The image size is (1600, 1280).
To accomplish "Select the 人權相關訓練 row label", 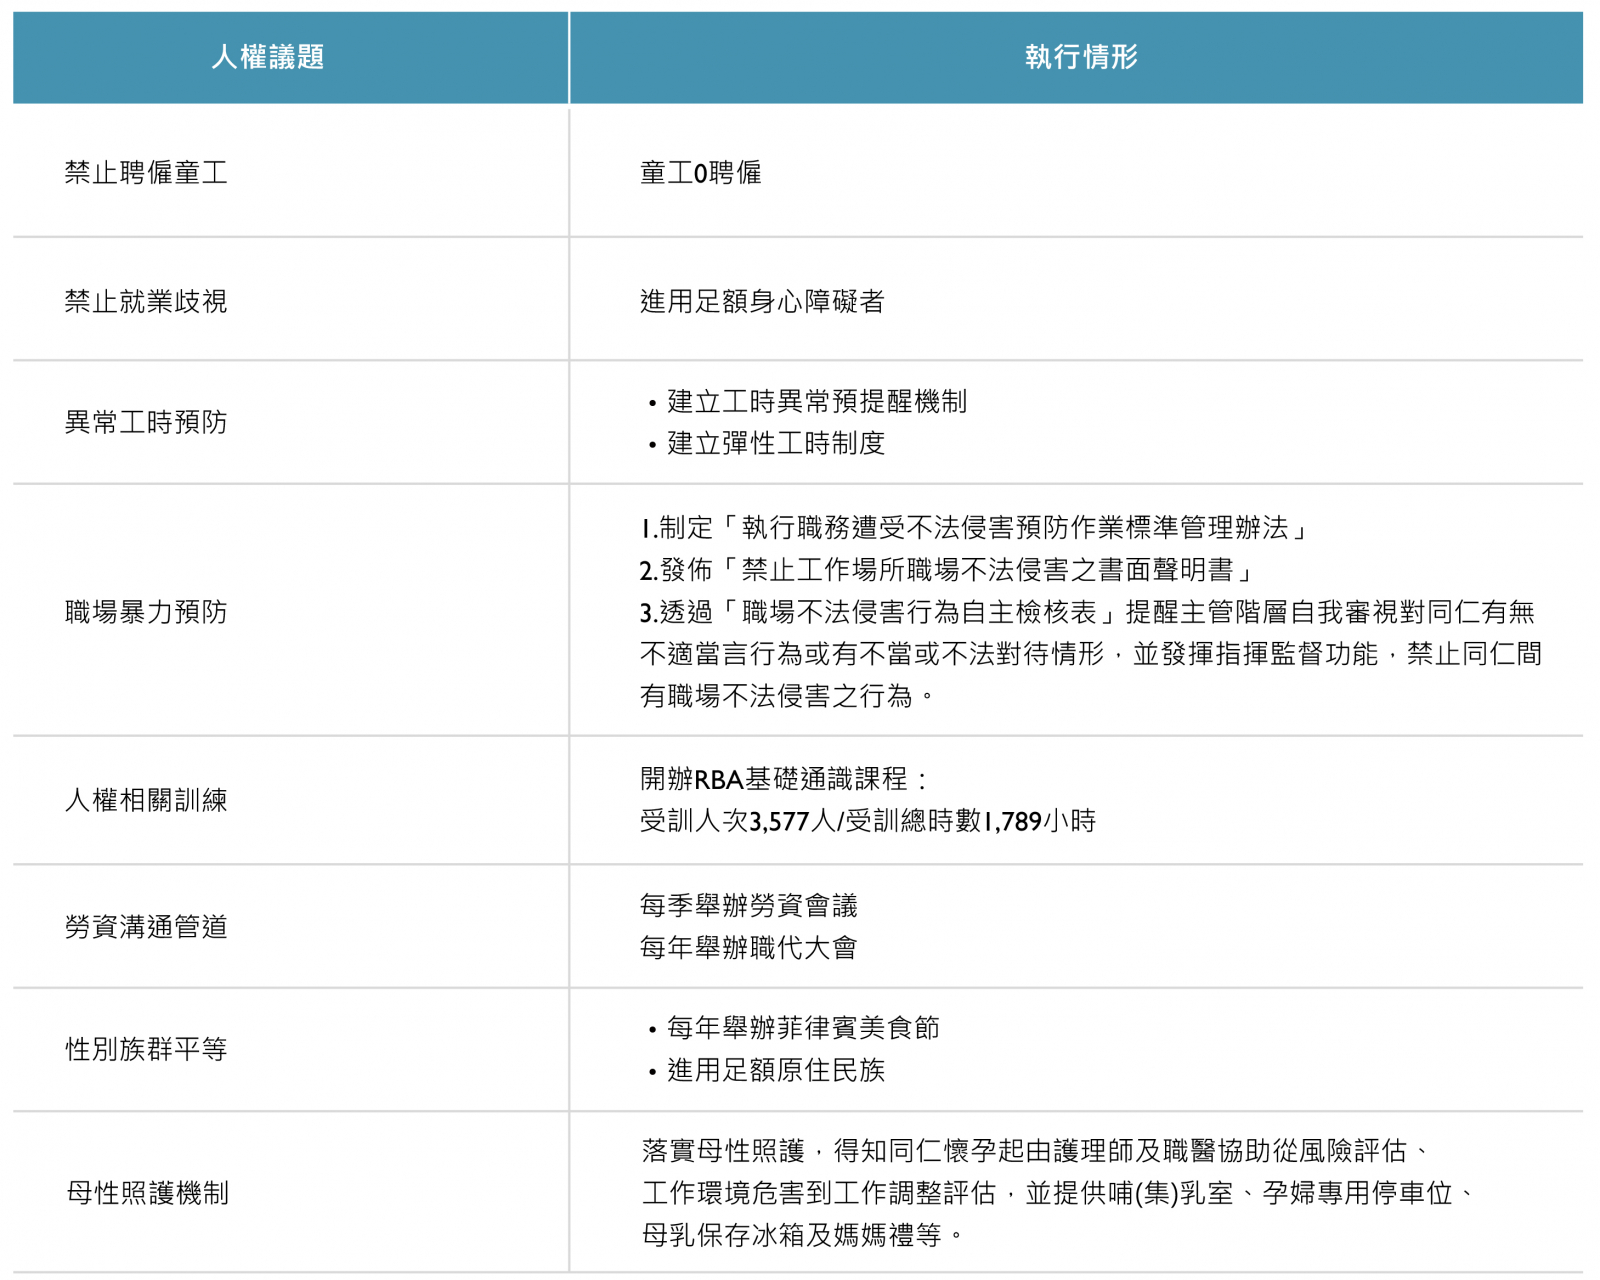I will (x=146, y=800).
